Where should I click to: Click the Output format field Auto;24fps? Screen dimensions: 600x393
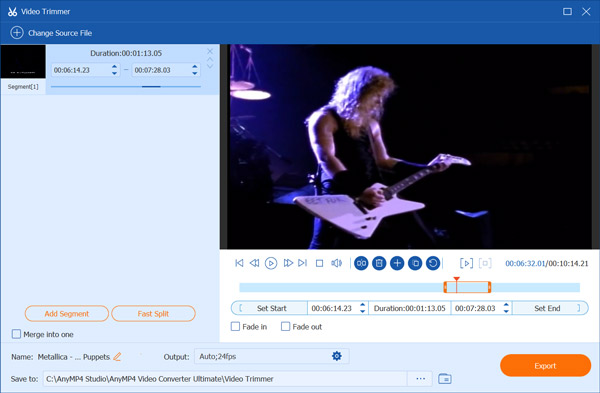[272, 356]
